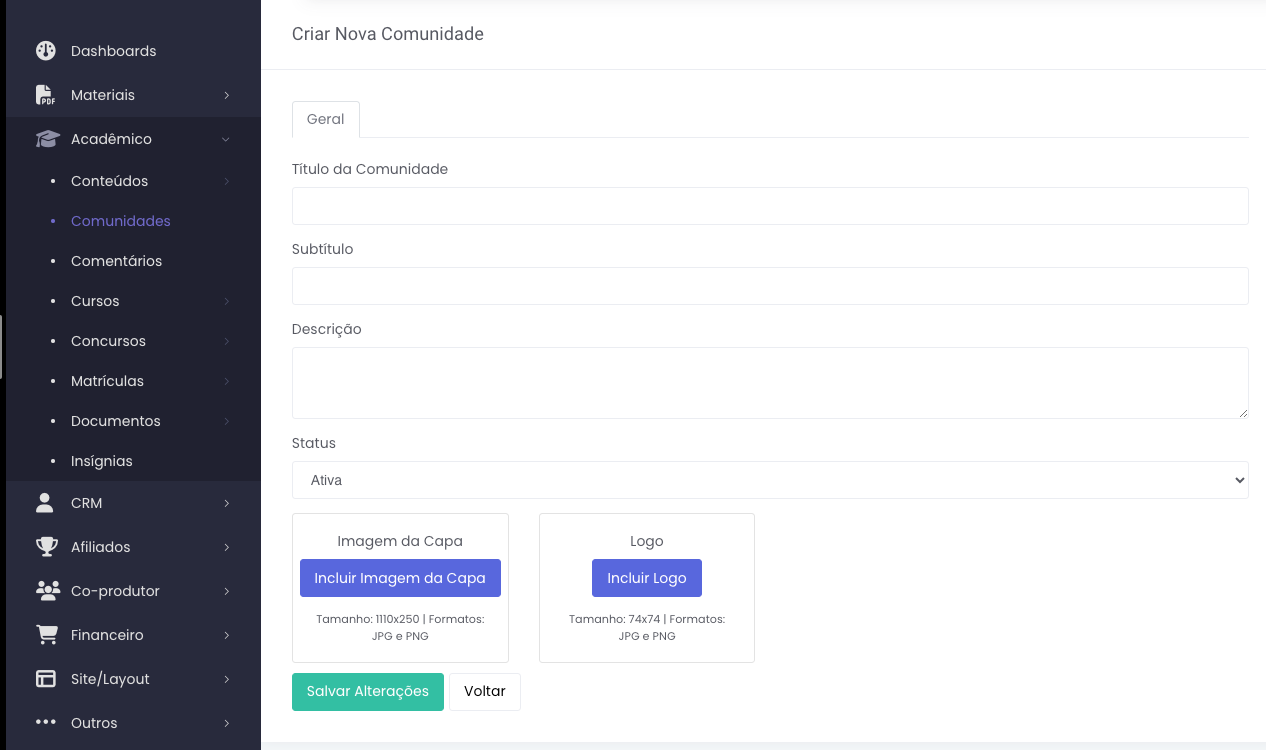Open the Comentários sidebar item

(116, 261)
